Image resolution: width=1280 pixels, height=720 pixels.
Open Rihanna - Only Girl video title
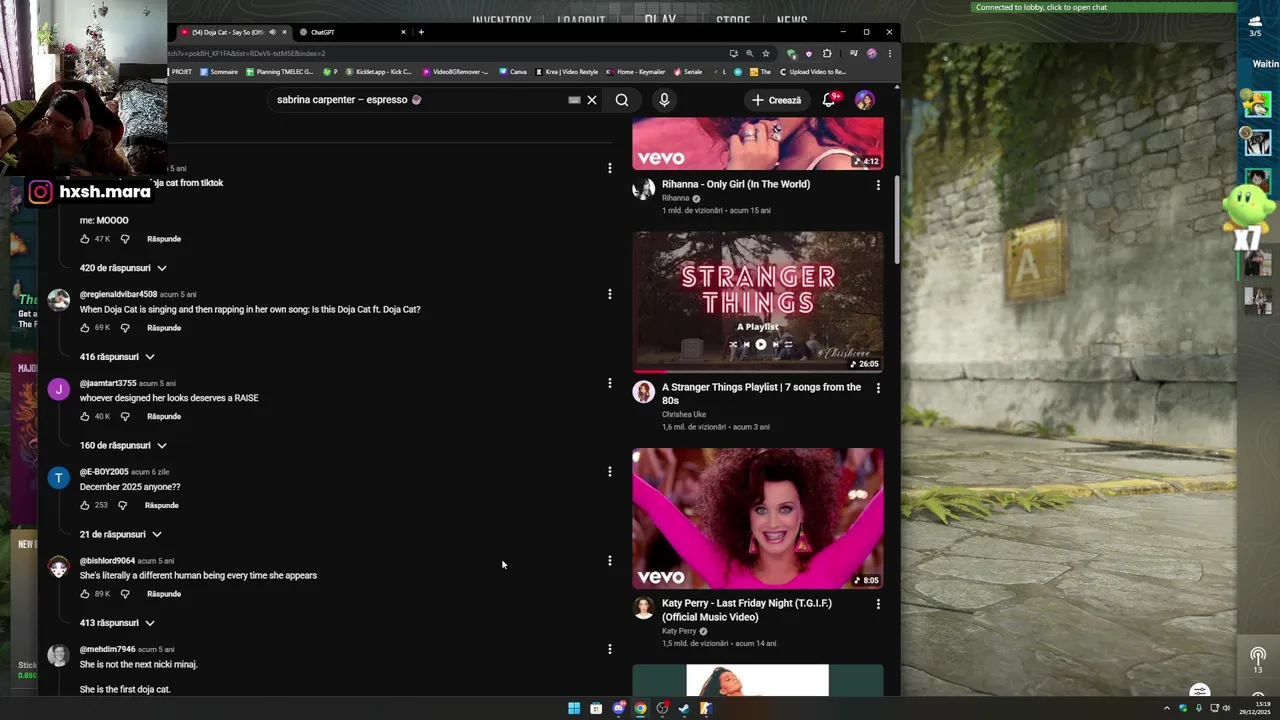click(736, 184)
